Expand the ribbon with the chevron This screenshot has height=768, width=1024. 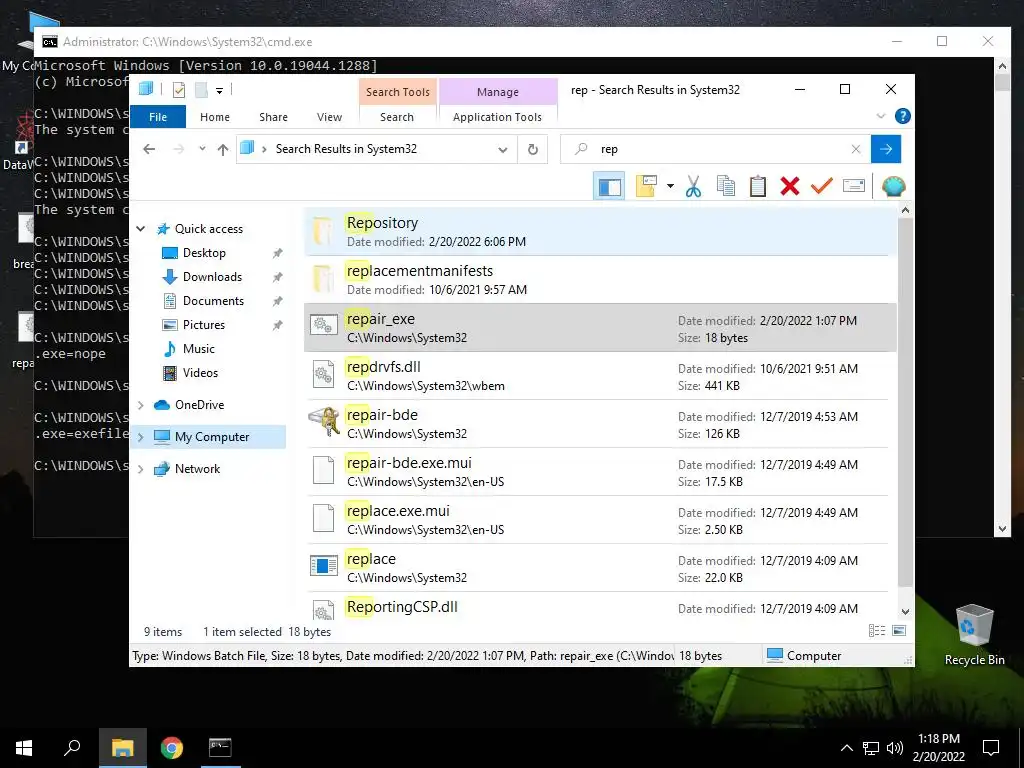pyautogui.click(x=880, y=116)
